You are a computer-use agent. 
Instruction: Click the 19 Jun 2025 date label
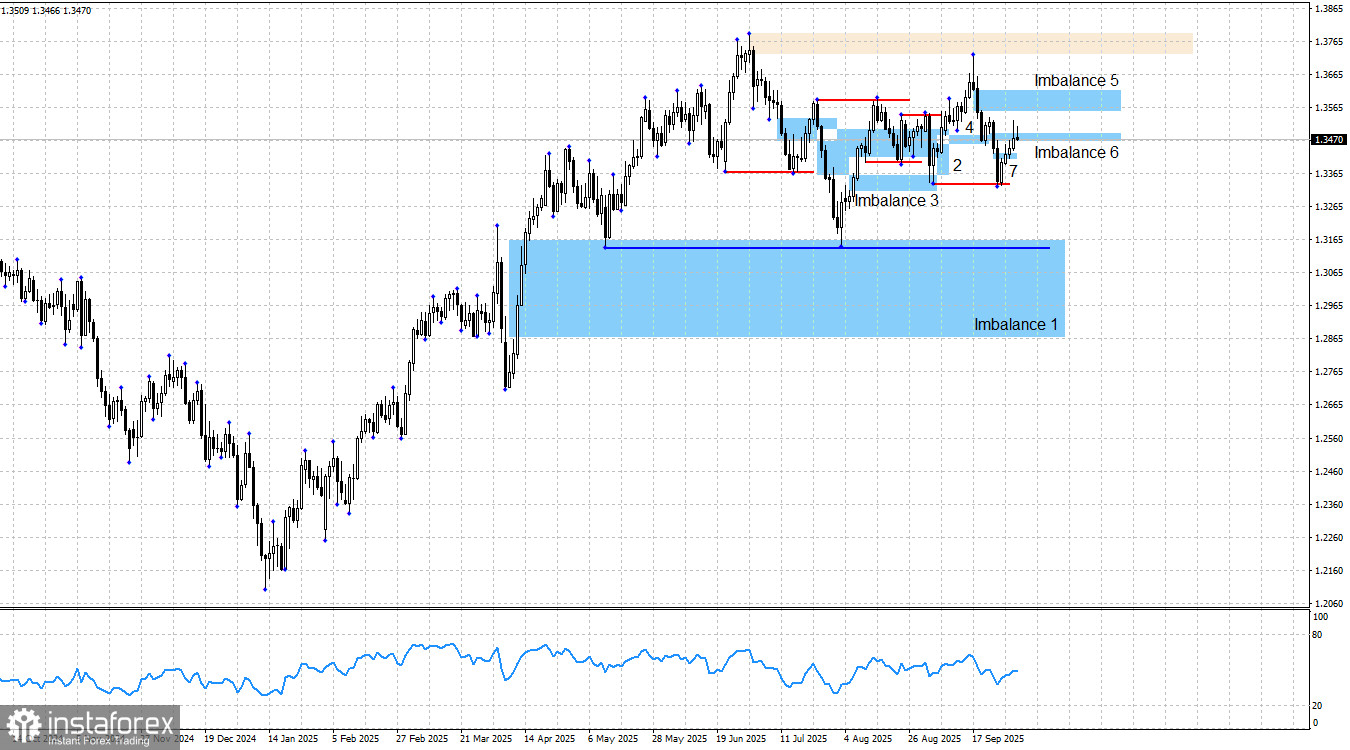pyautogui.click(x=741, y=739)
